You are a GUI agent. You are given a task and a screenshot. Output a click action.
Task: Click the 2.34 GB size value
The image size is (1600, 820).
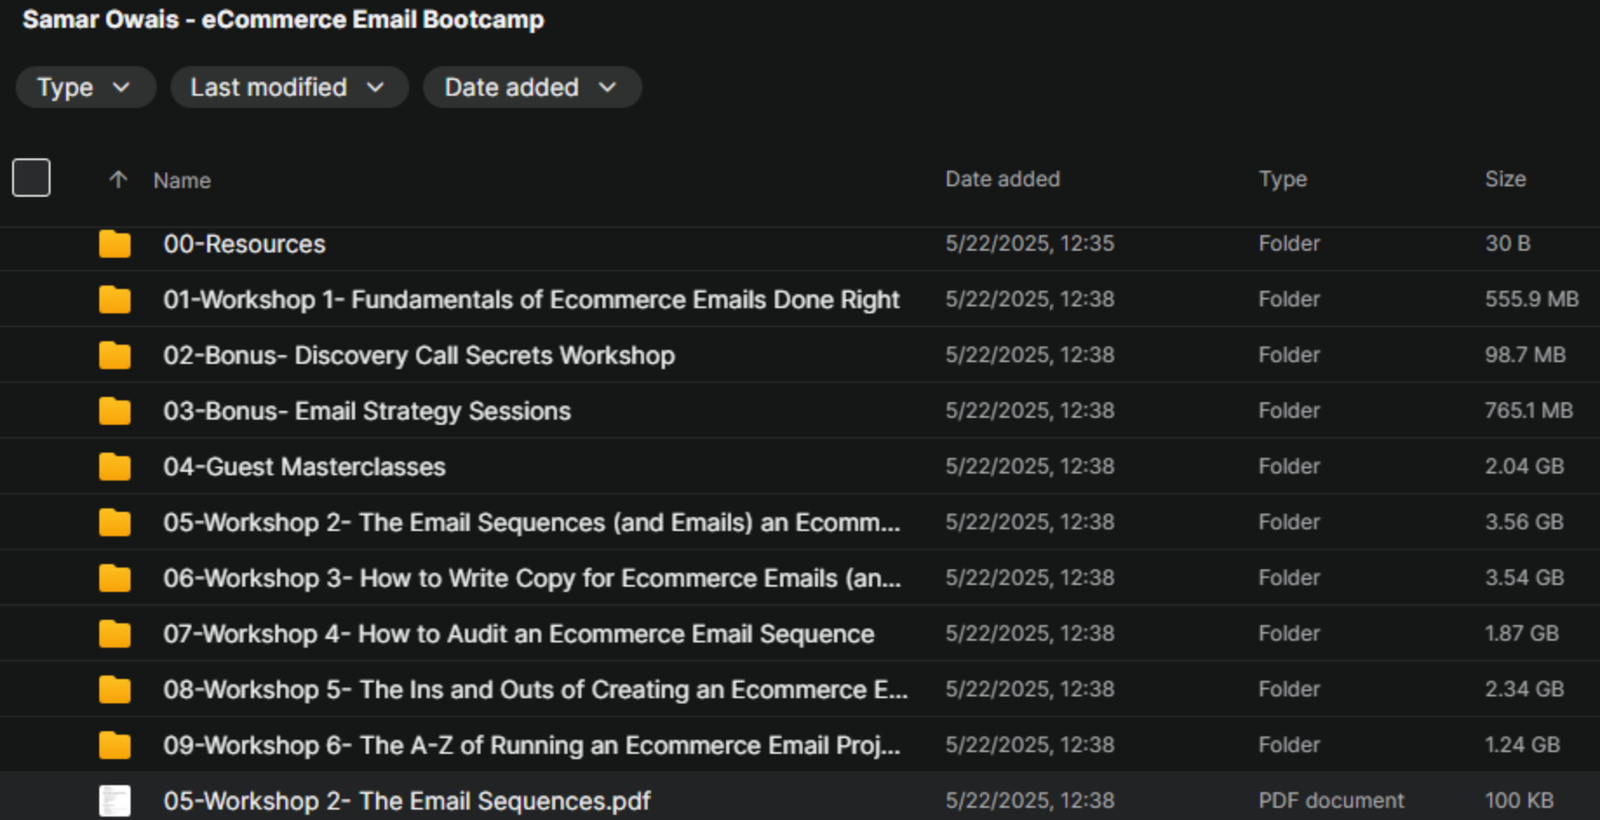1524,689
